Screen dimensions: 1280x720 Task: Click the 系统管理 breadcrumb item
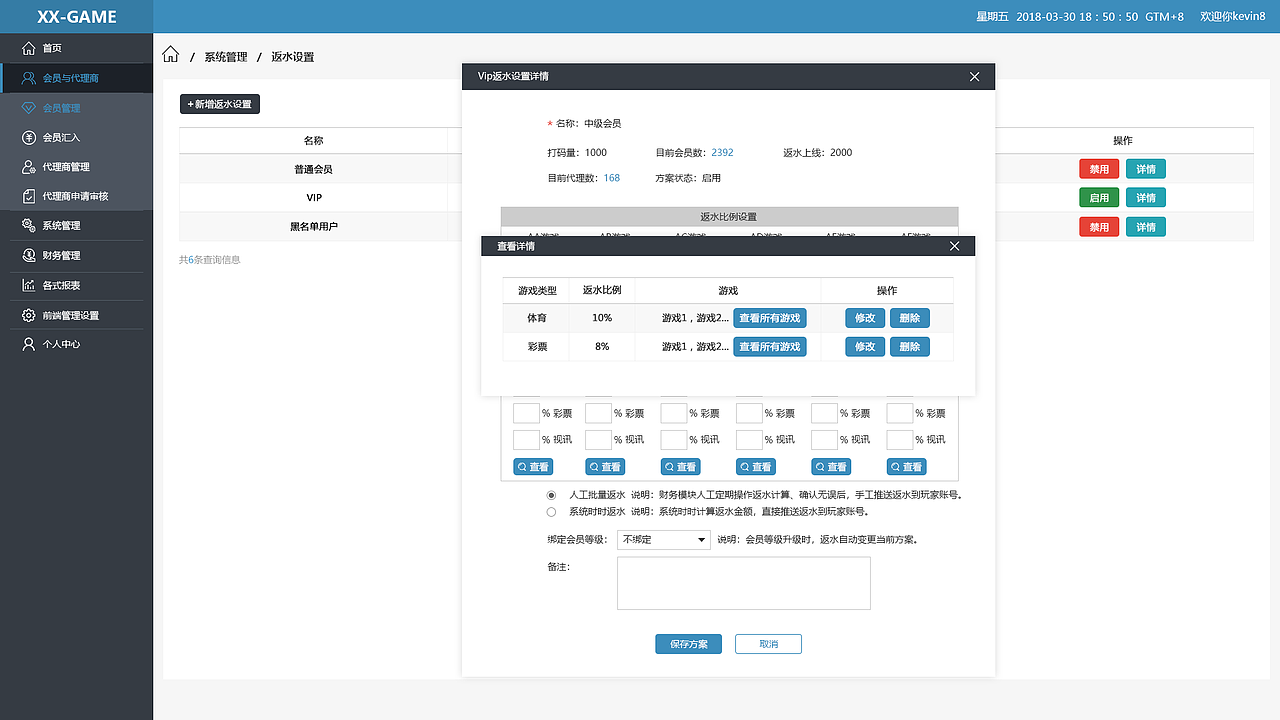pyautogui.click(x=226, y=57)
